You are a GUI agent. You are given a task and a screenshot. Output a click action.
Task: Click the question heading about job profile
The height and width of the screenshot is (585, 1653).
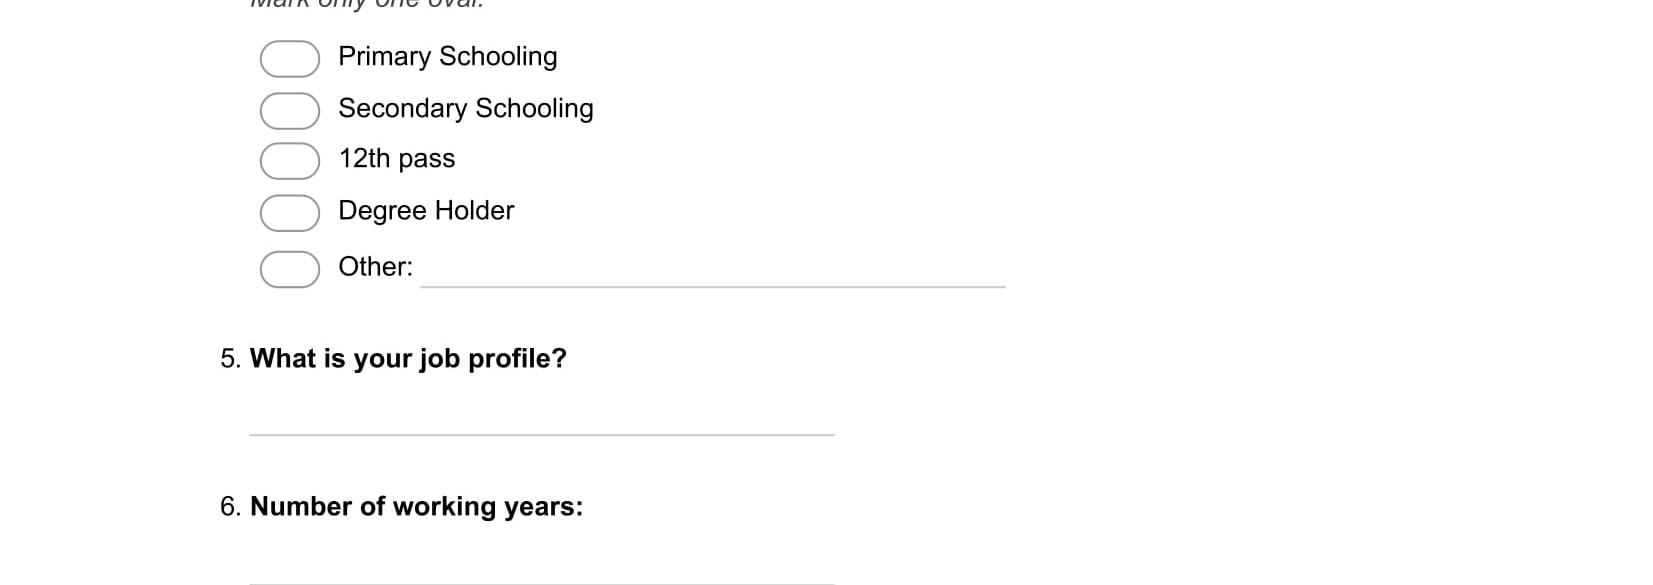pyautogui.click(x=408, y=359)
